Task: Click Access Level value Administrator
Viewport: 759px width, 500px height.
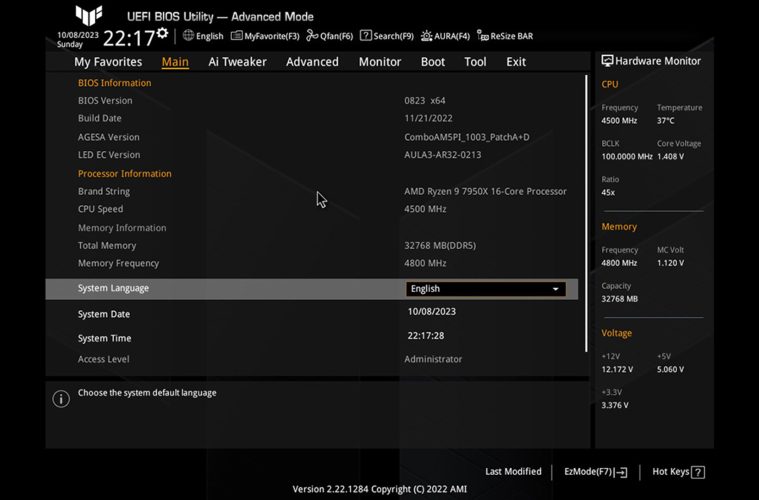Action: (x=433, y=359)
